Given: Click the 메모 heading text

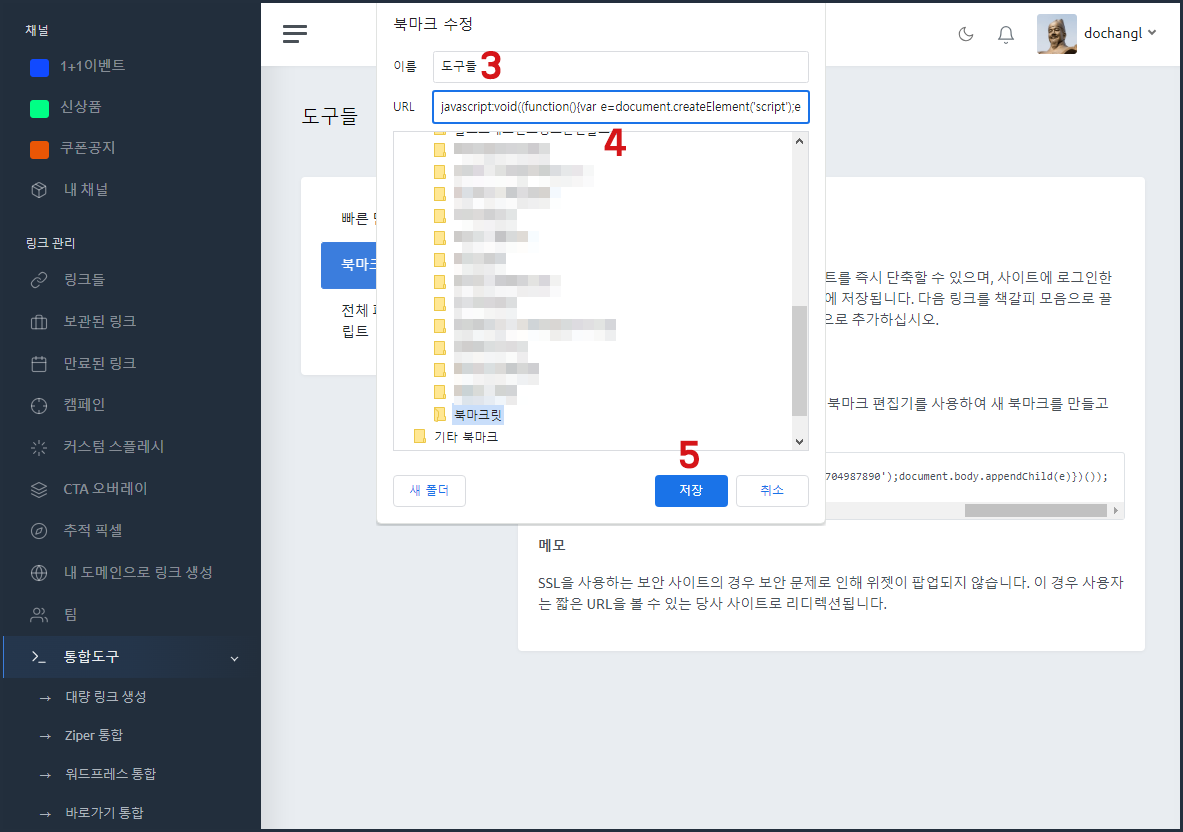Looking at the screenshot, I should 552,545.
